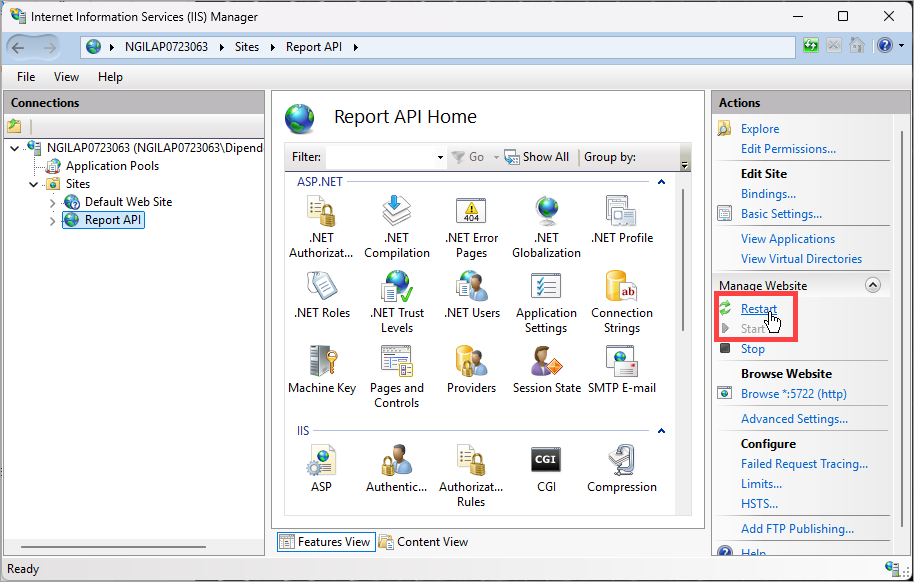Viewport: 914px width, 582px height.
Task: Open the File menu
Action: pos(26,77)
